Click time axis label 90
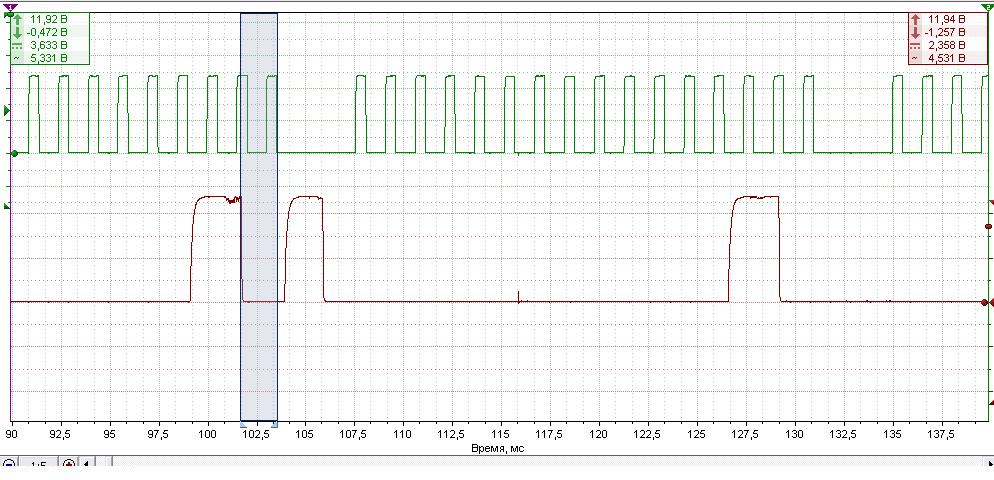Screen dimensions: 994x480 pyautogui.click(x=11, y=434)
